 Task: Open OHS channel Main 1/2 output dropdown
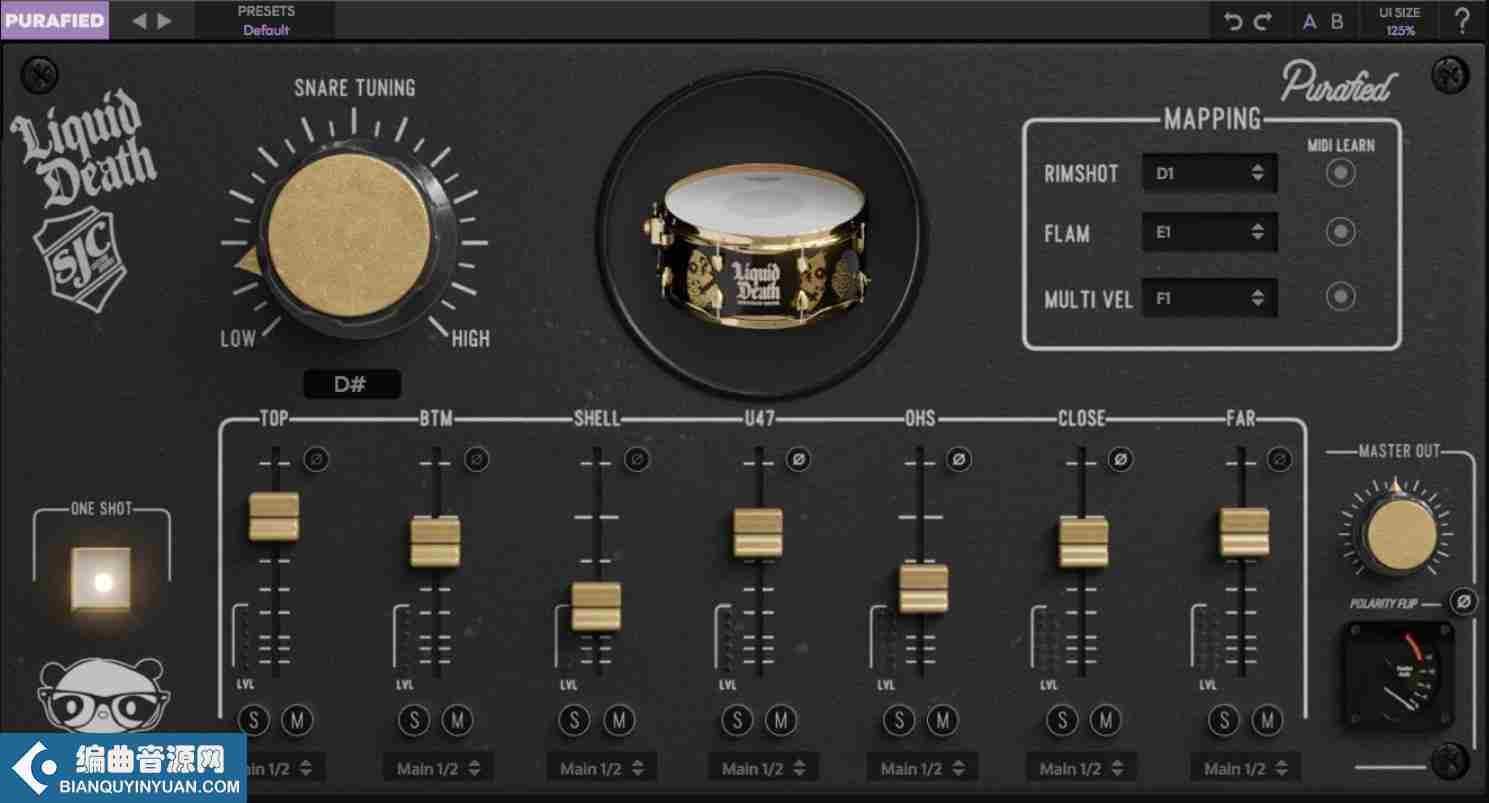coord(922,768)
